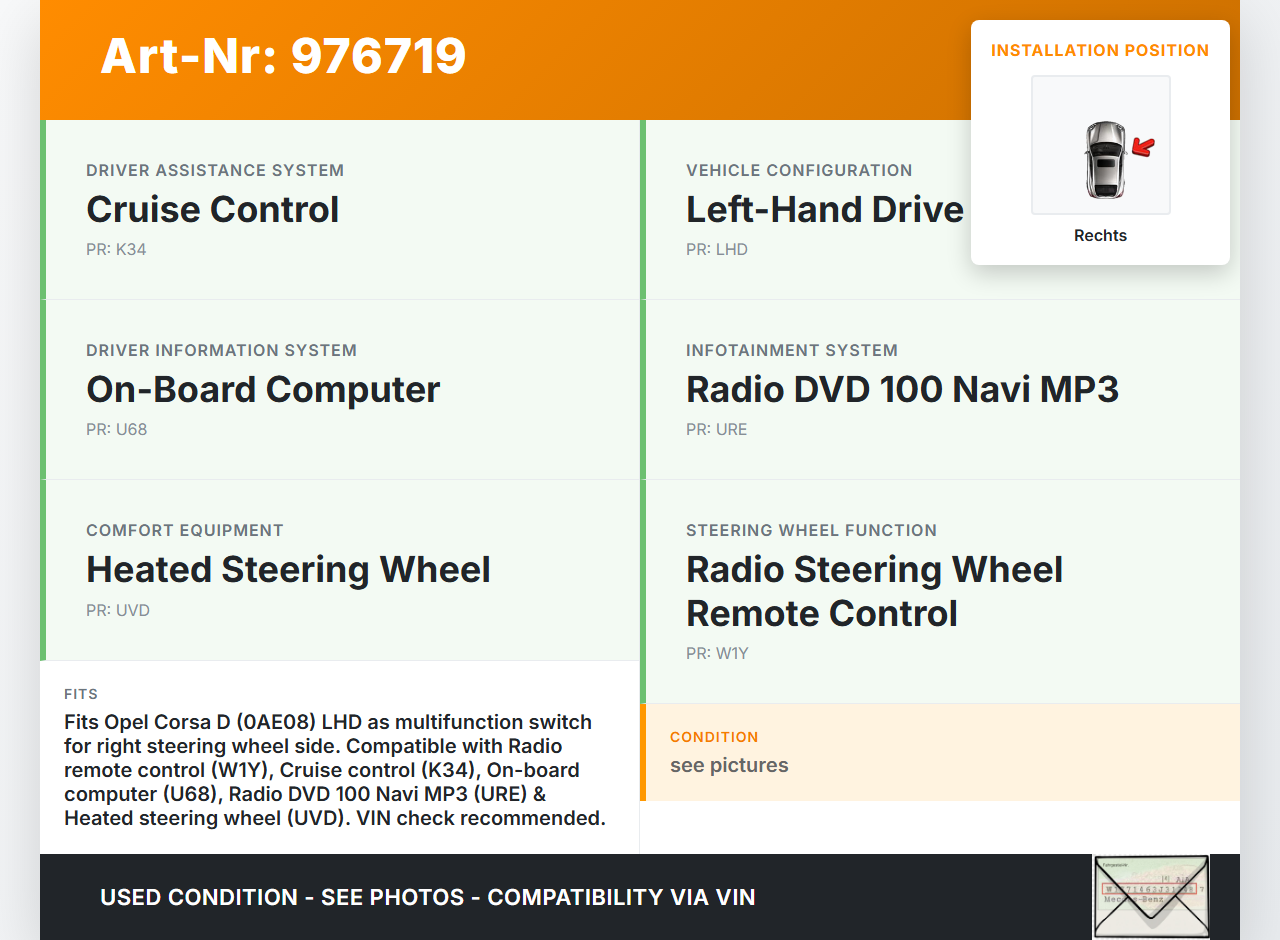Click the Condition 'see pictures' text
The image size is (1280, 940).
pos(729,766)
